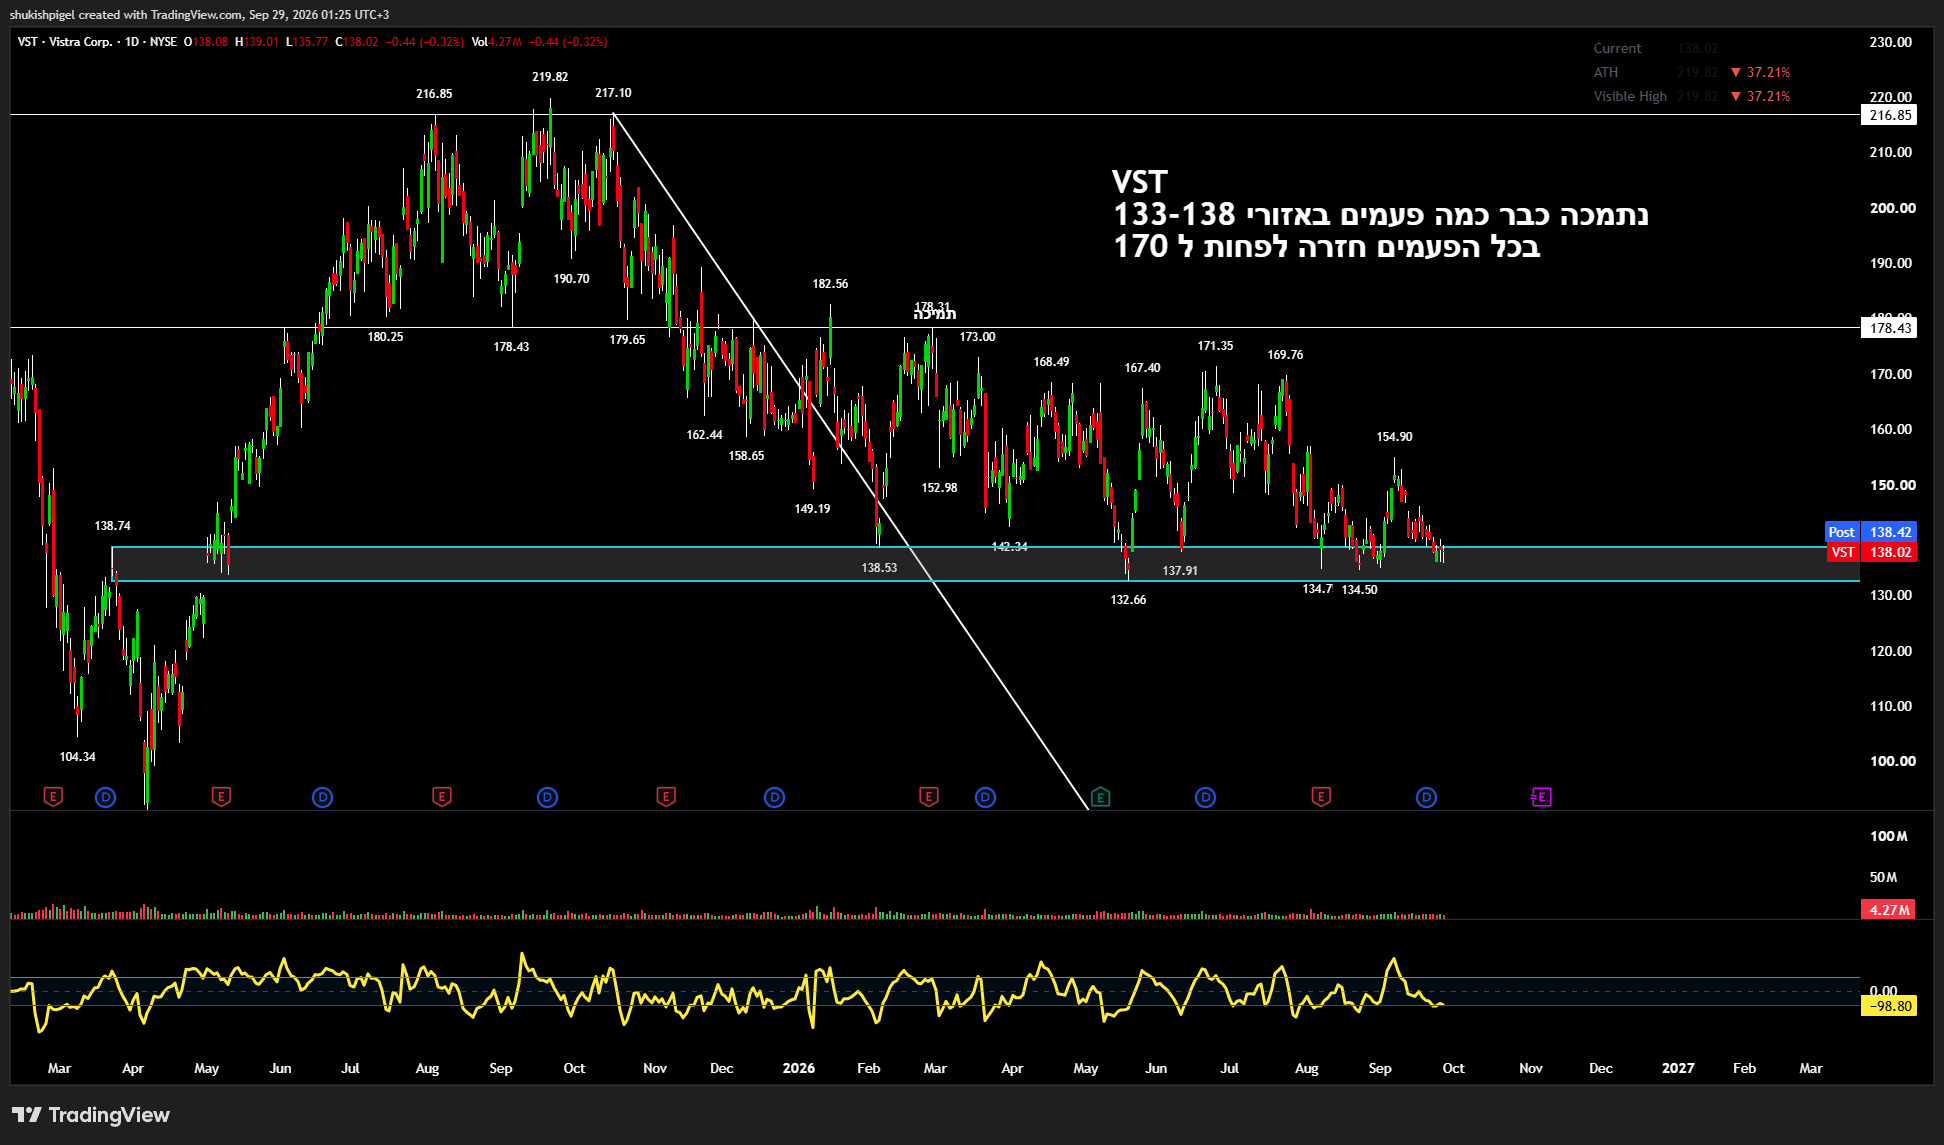Click the dividend D marker in June 2026
The width and height of the screenshot is (1944, 1145).
pos(1205,797)
